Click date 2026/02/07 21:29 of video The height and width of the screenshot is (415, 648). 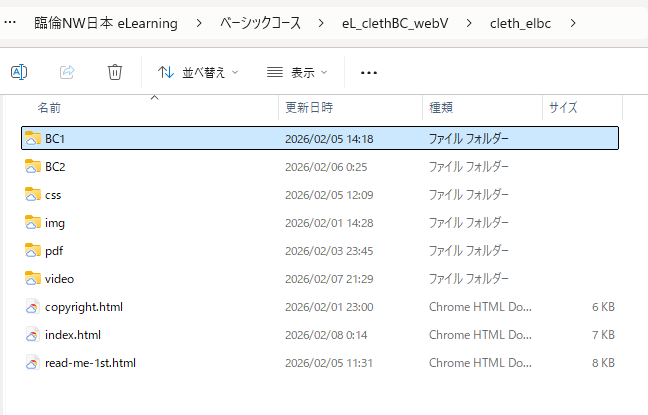tap(329, 279)
